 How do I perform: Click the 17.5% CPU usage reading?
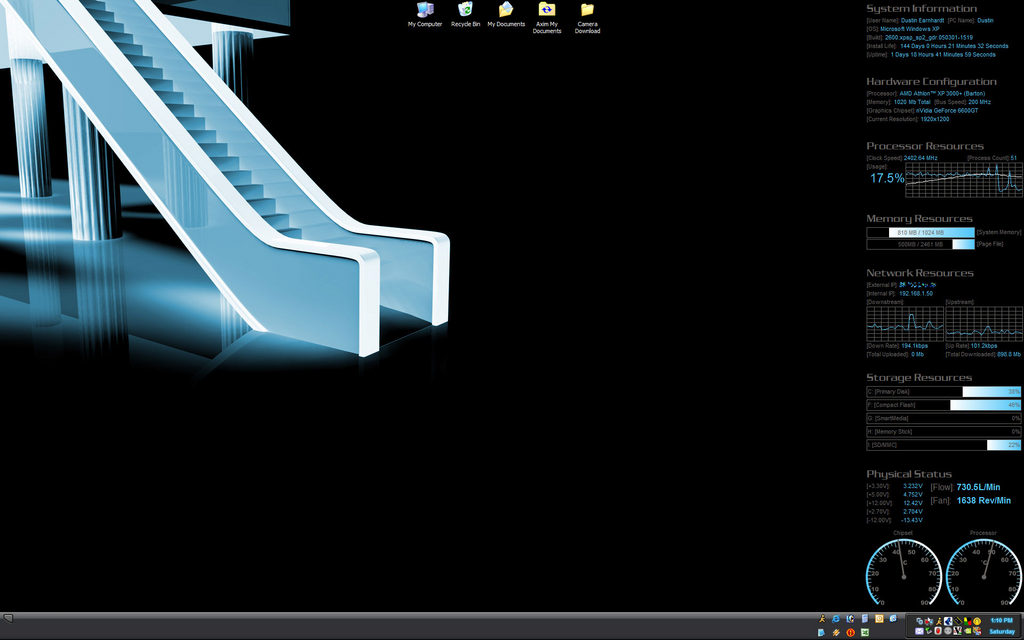[887, 178]
